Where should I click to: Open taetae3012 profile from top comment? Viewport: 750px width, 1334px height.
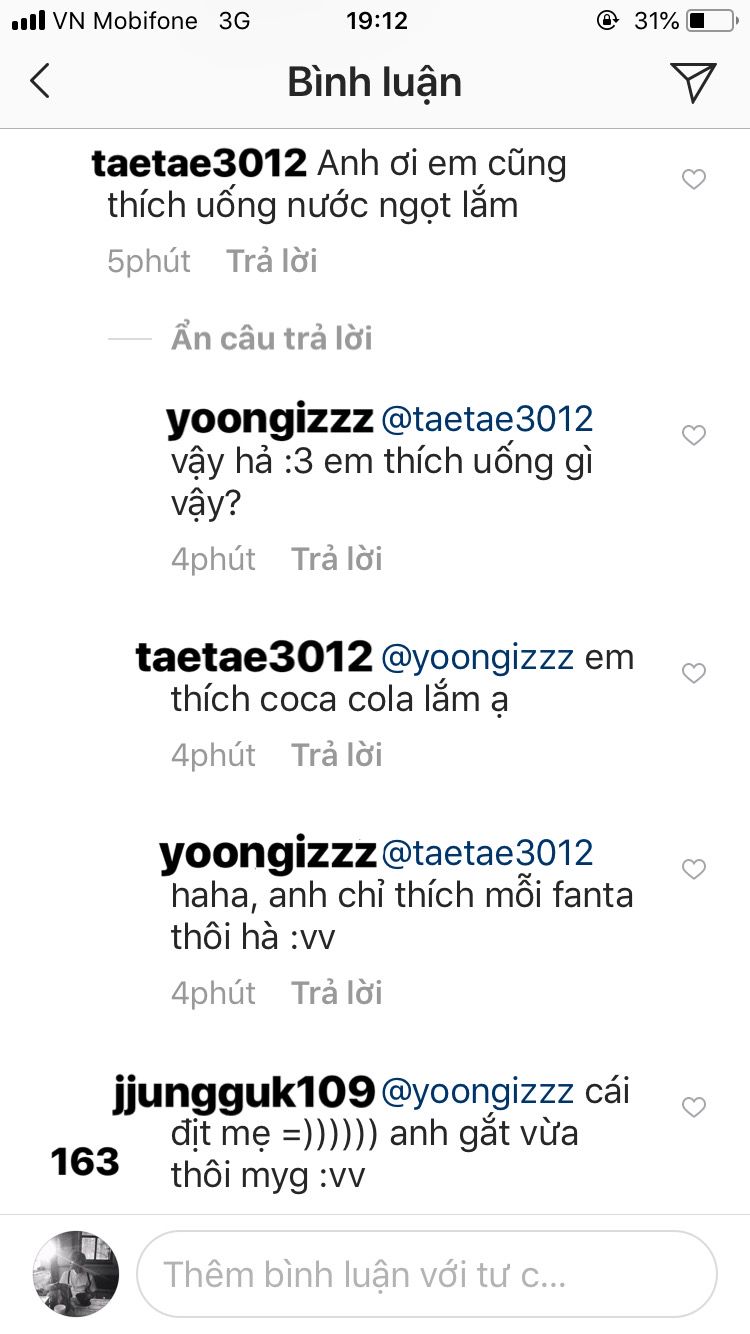(x=199, y=163)
